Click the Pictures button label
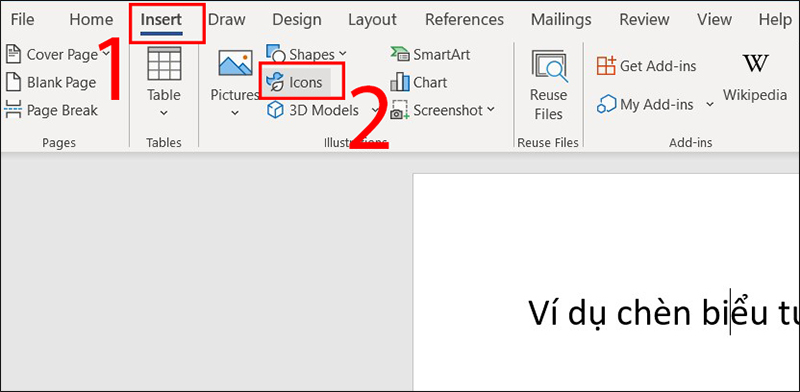800x392 pixels. coord(235,95)
